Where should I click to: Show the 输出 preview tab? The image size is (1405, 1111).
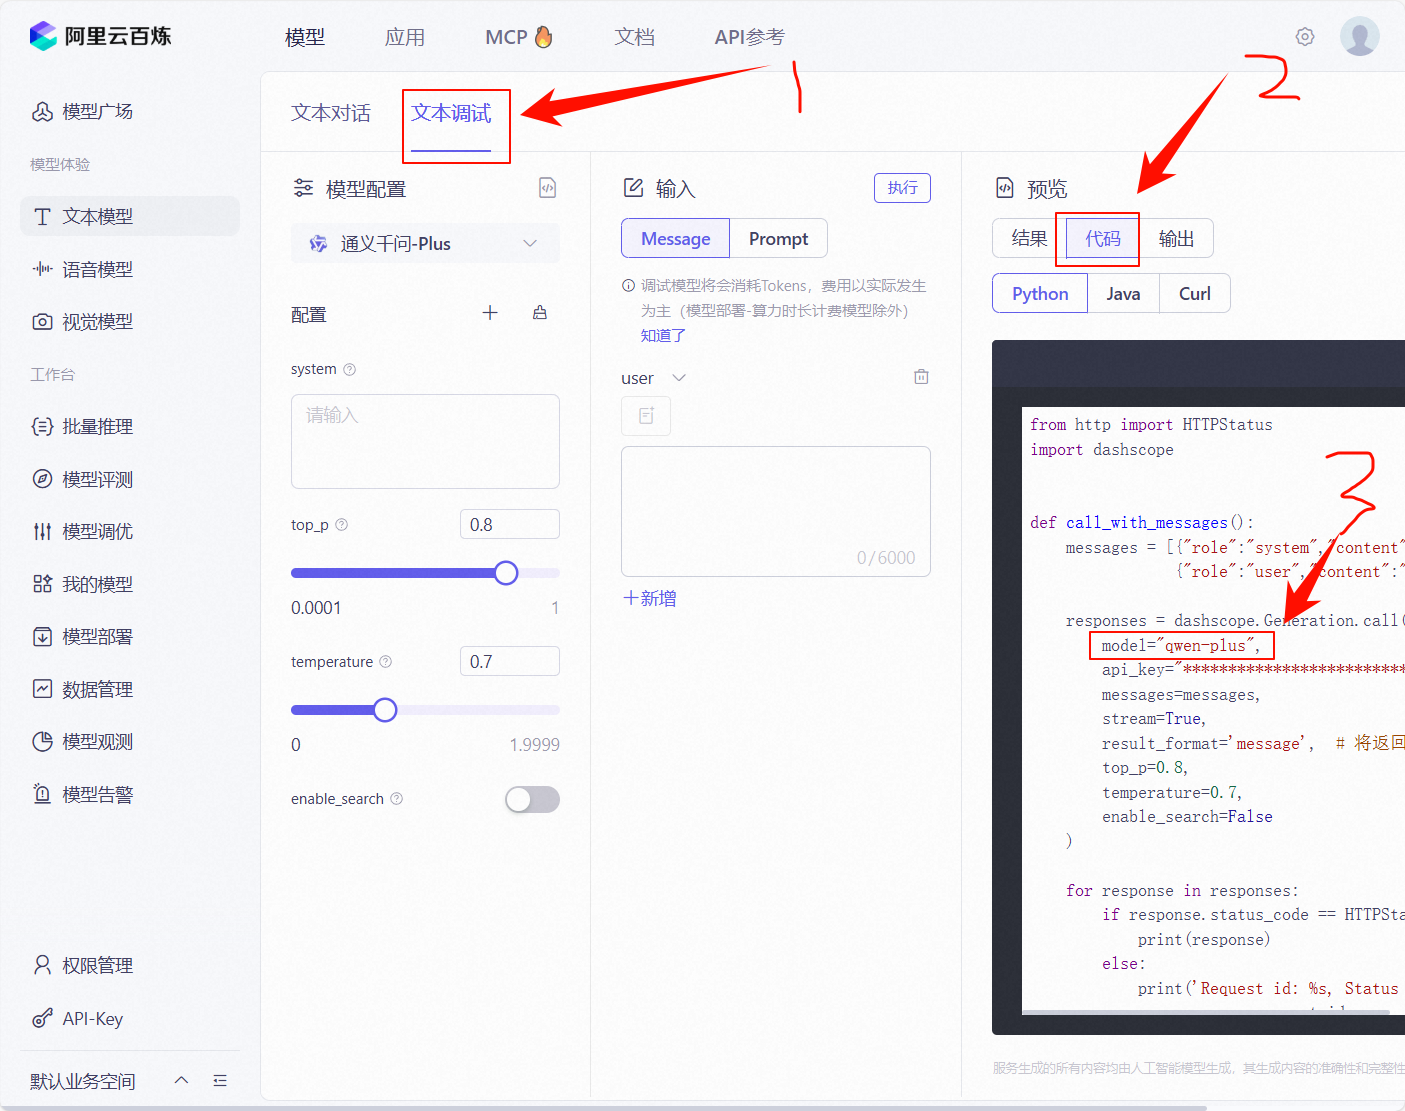1176,238
